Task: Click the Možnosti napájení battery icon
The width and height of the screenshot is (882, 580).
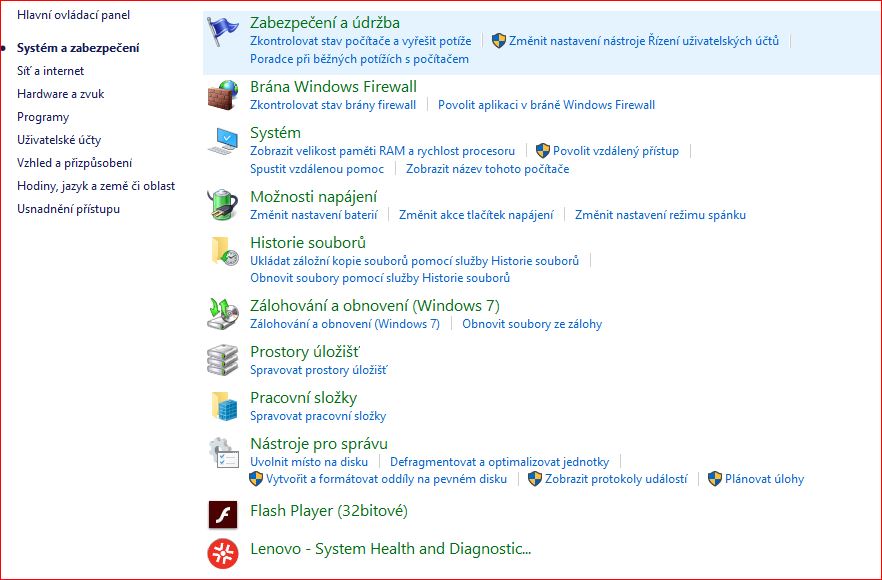Action: point(223,205)
